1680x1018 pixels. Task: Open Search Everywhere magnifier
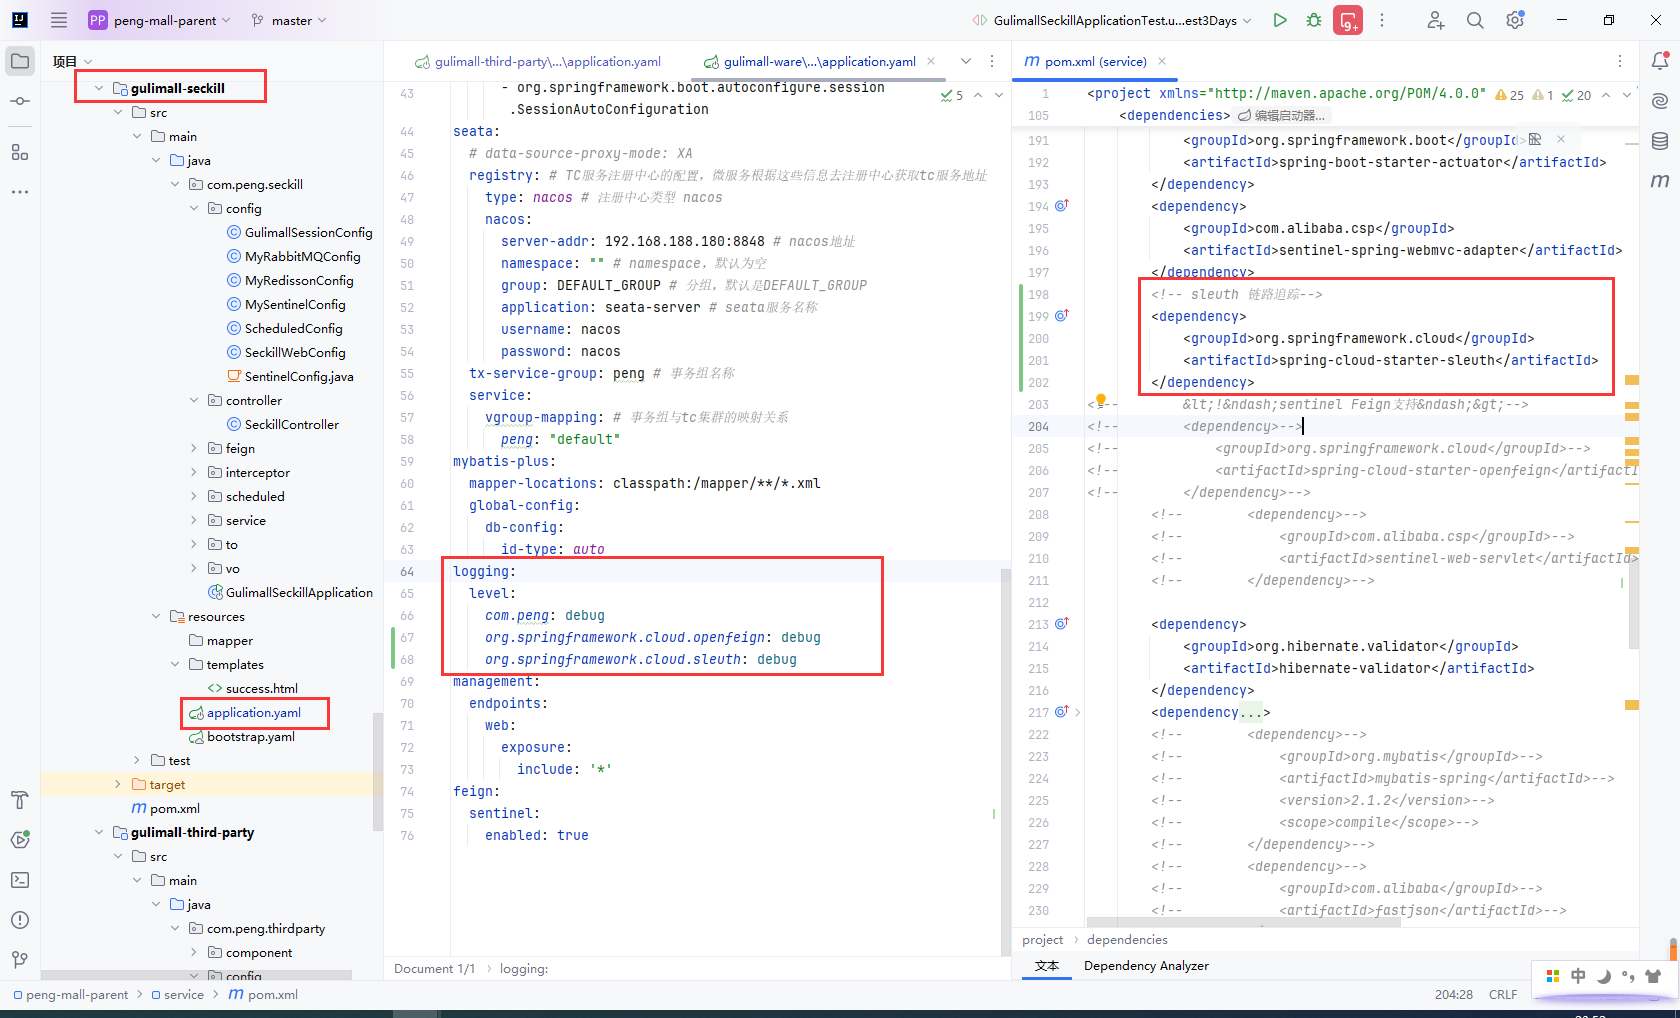[x=1475, y=20]
